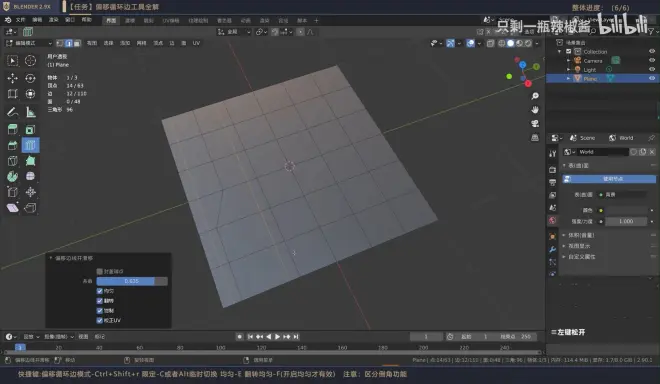Click the pan view hand icon
Image resolution: width=660 pixels, height=384 pixels.
[x=535, y=110]
